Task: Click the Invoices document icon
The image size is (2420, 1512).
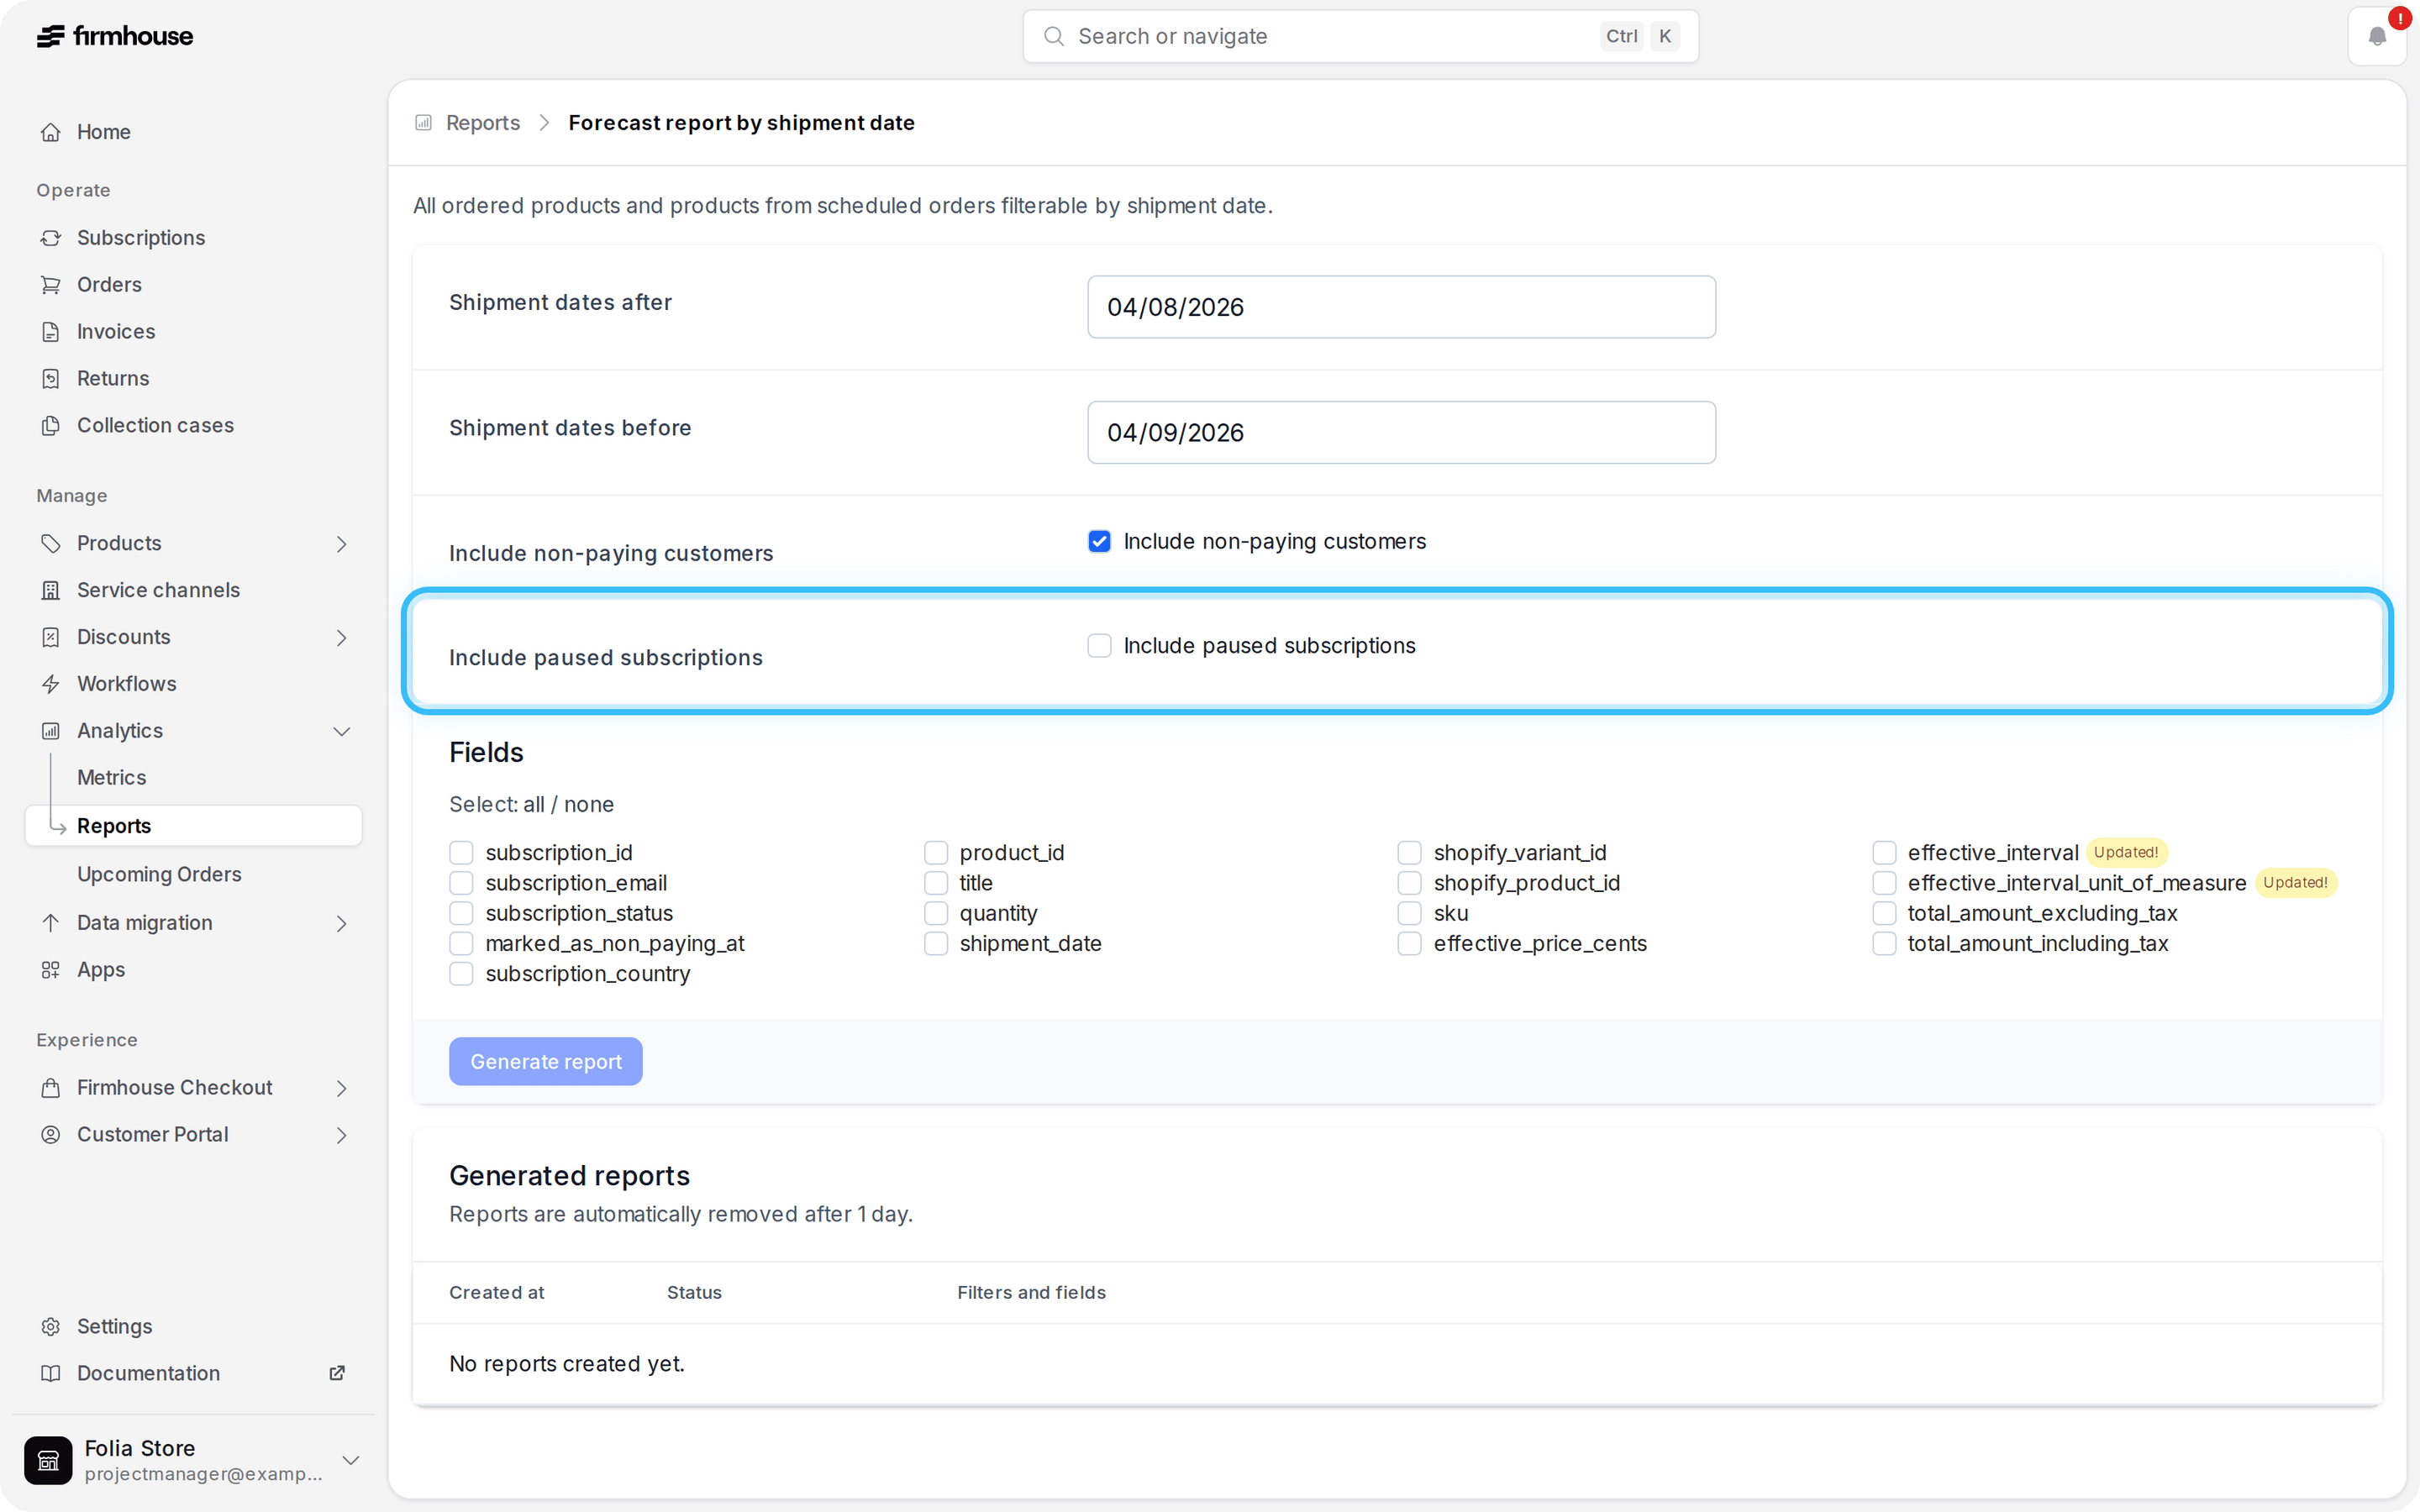Action: pos(50,332)
